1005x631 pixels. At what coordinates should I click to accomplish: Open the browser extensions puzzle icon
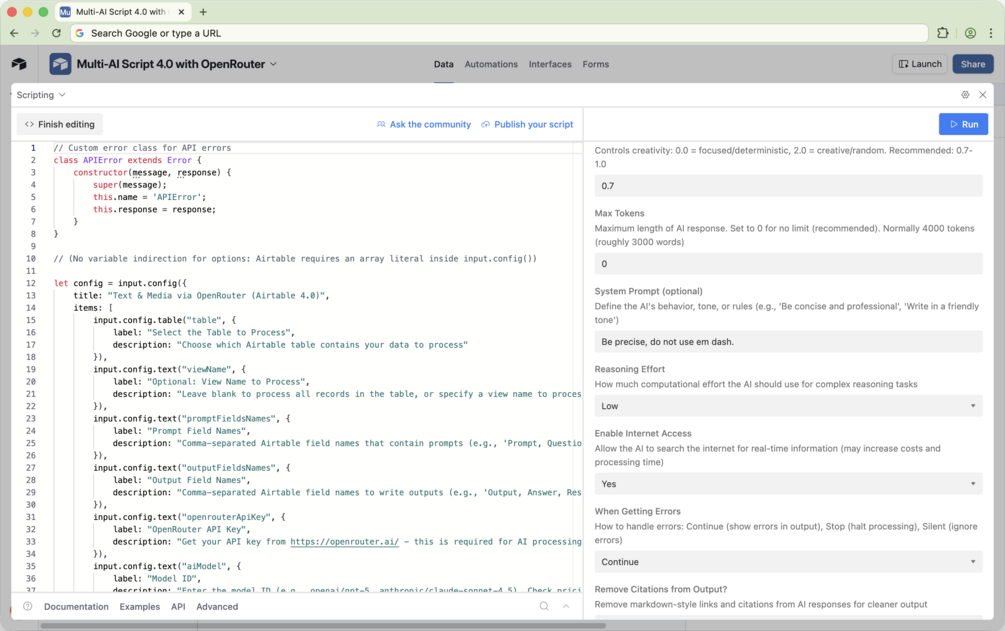click(943, 33)
